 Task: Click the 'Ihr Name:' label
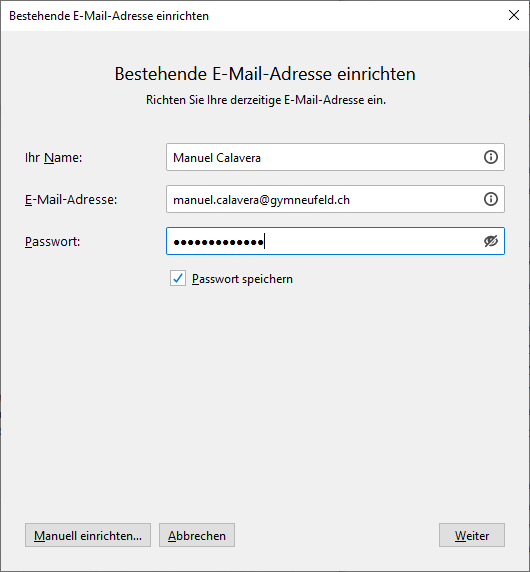[54, 158]
